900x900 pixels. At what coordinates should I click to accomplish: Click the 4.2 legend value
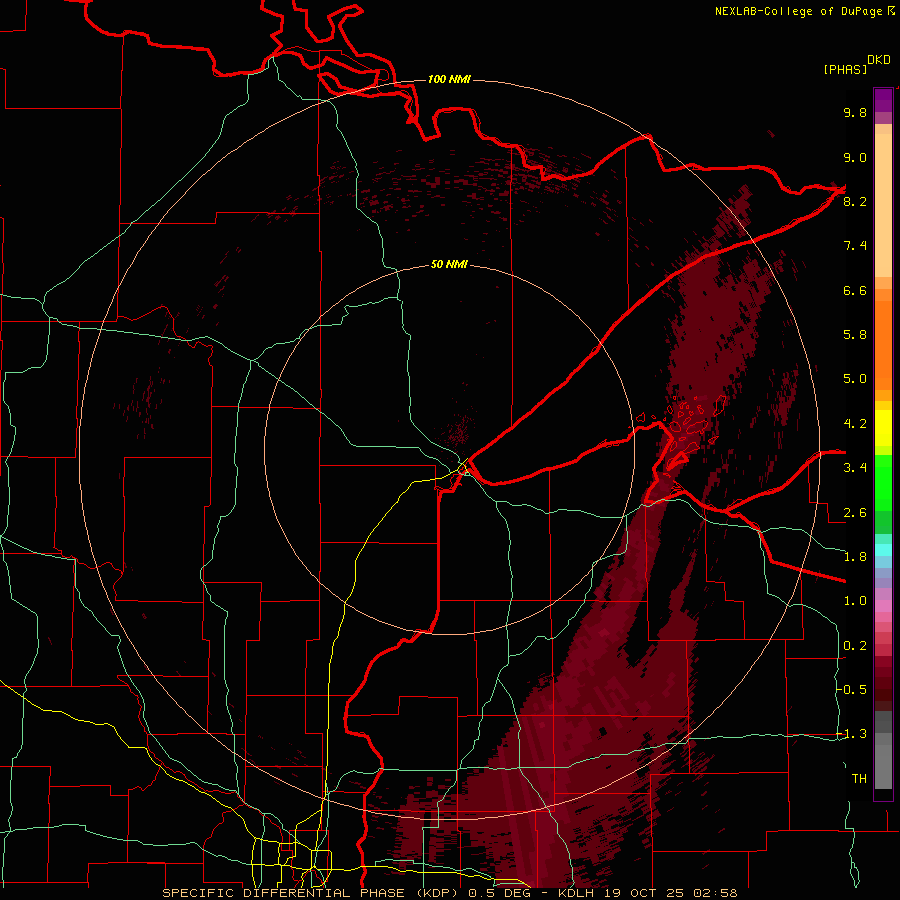(855, 424)
